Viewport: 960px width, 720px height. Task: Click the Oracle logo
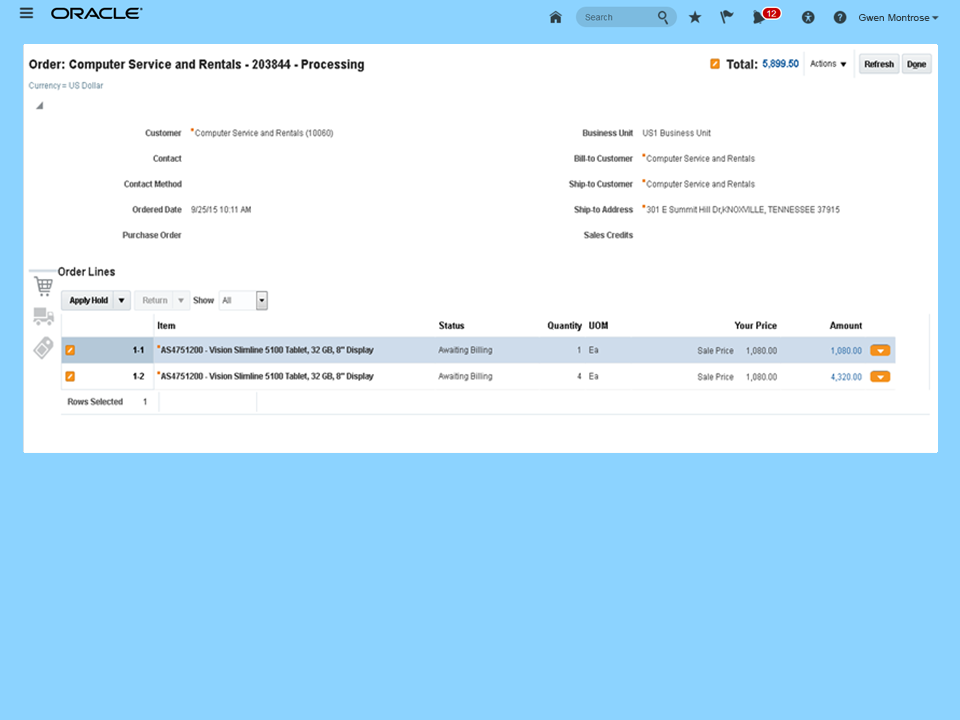point(96,13)
